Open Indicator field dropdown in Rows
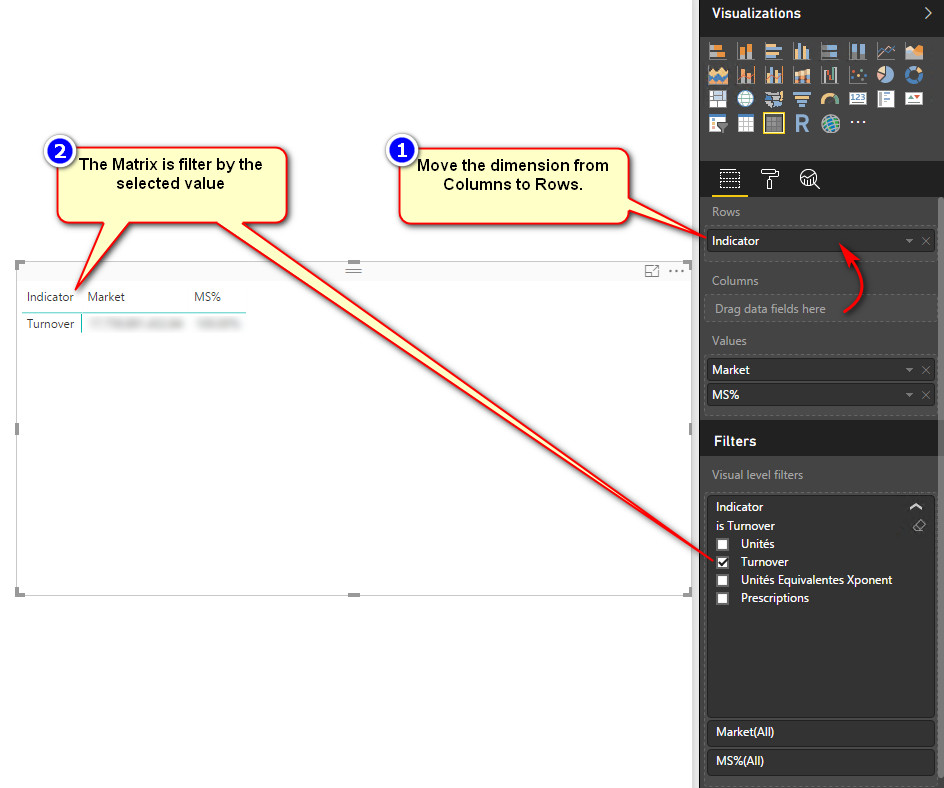This screenshot has height=788, width=944. [909, 241]
